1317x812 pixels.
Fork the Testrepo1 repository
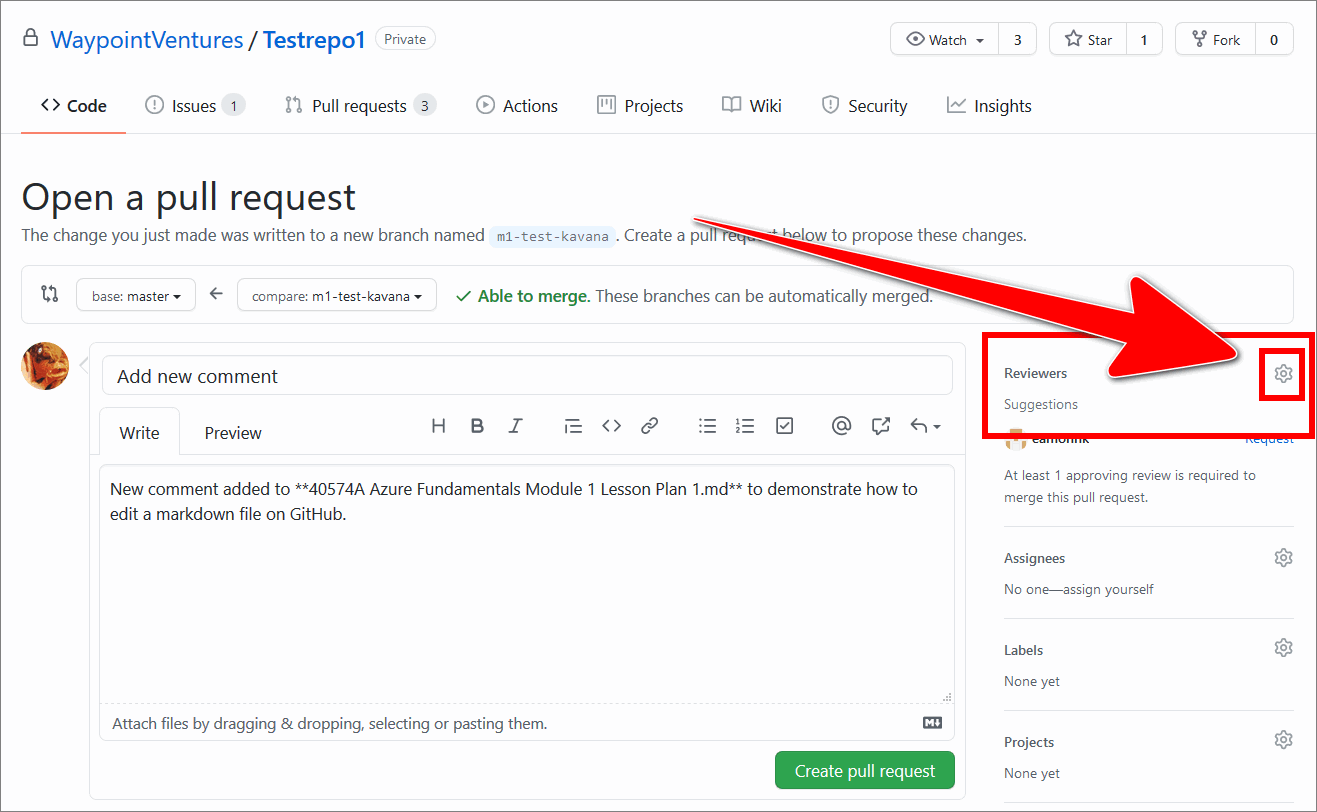point(1215,40)
